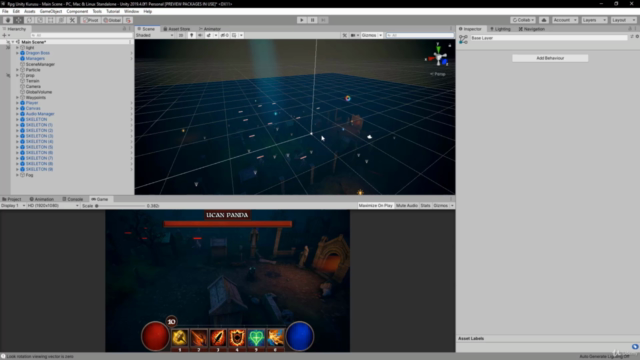The width and height of the screenshot is (640, 360).
Task: Select the Rotate tool in toolbar
Action: [29, 20]
